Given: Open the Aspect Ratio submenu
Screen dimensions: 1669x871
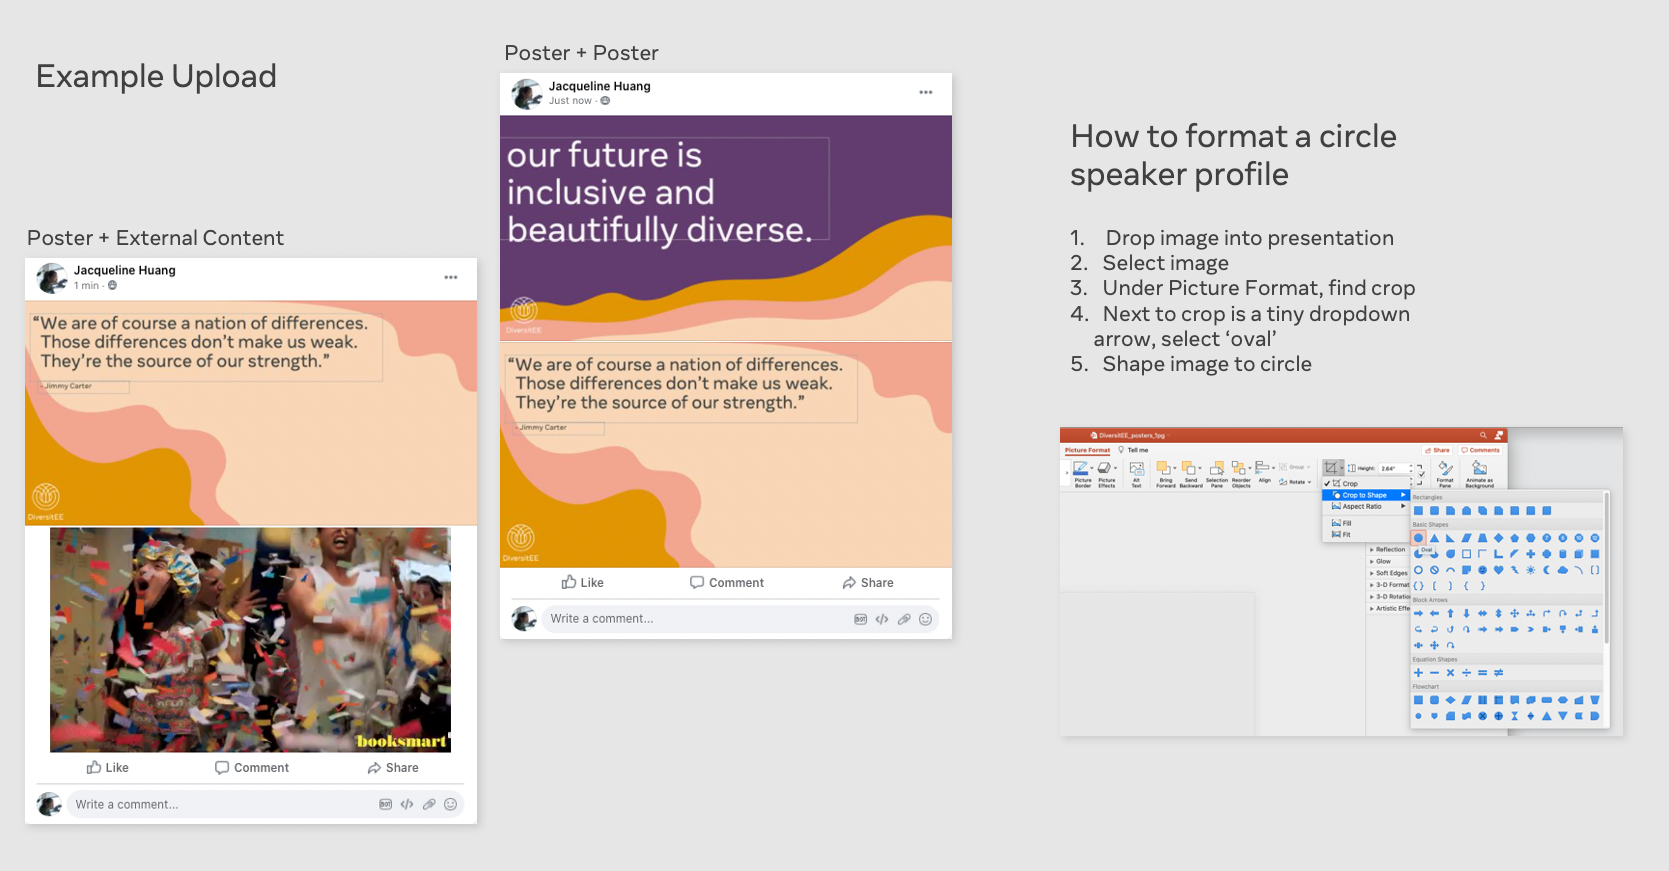Looking at the screenshot, I should 1366,506.
